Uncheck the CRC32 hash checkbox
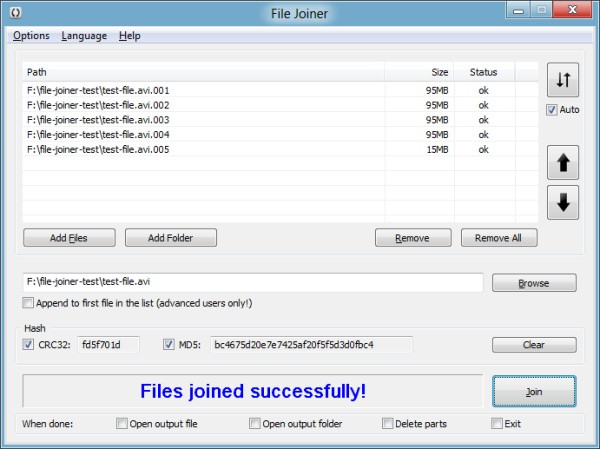Viewport: 600px width, 449px height. (28, 345)
